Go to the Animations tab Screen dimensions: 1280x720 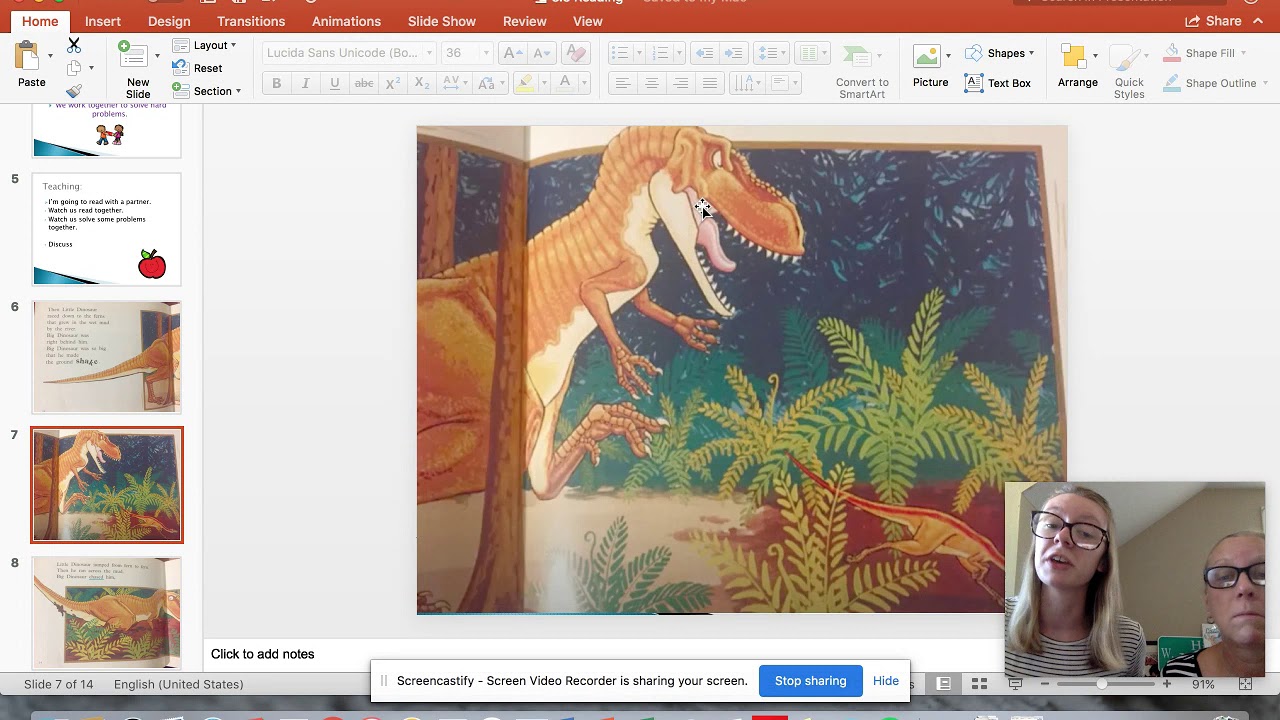pos(346,21)
